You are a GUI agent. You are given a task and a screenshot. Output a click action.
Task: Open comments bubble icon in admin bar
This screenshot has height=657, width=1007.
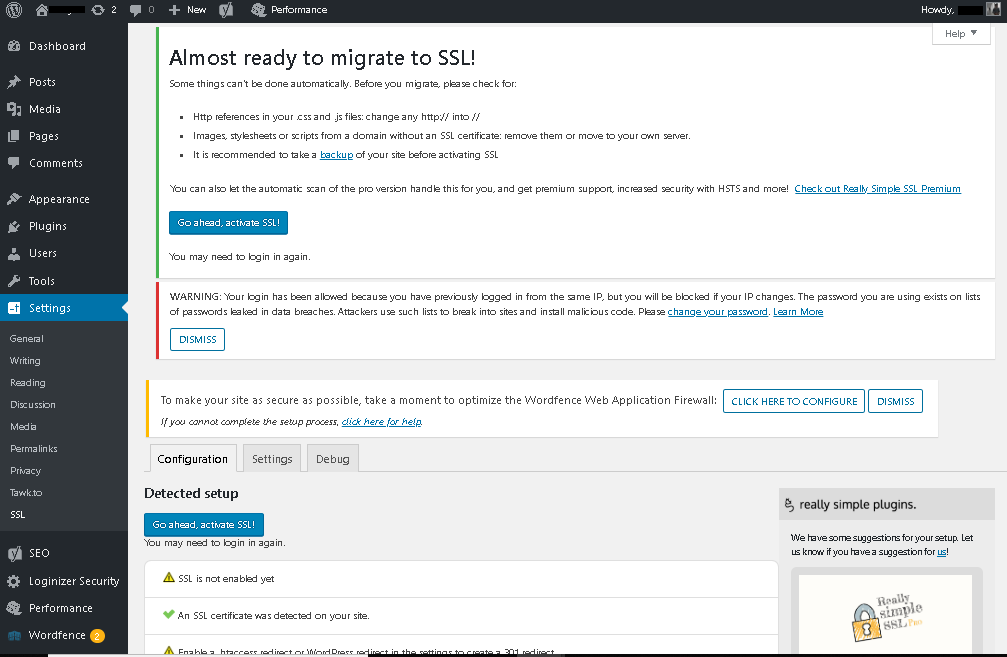(136, 10)
